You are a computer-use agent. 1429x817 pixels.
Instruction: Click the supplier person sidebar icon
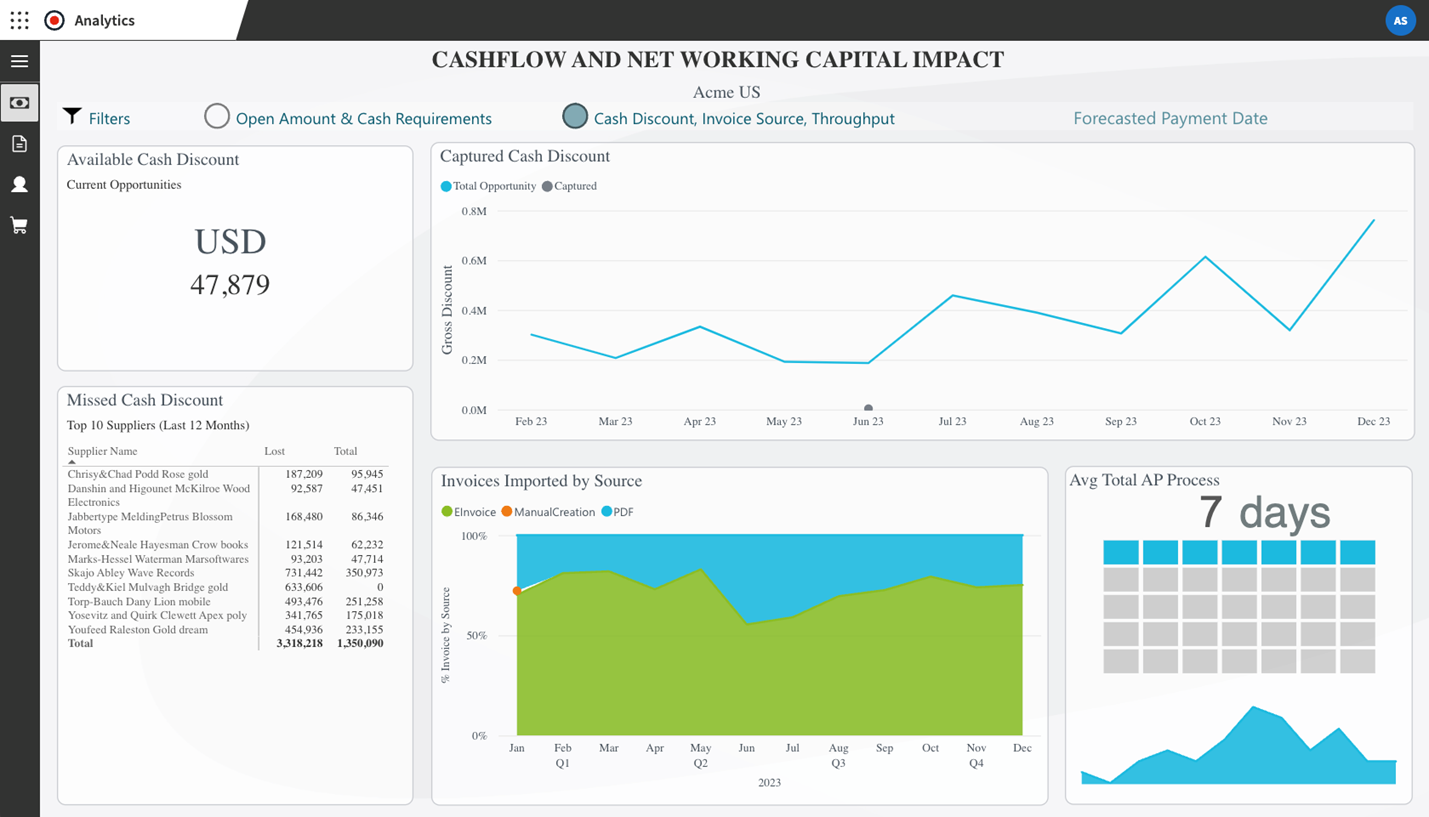pos(19,183)
